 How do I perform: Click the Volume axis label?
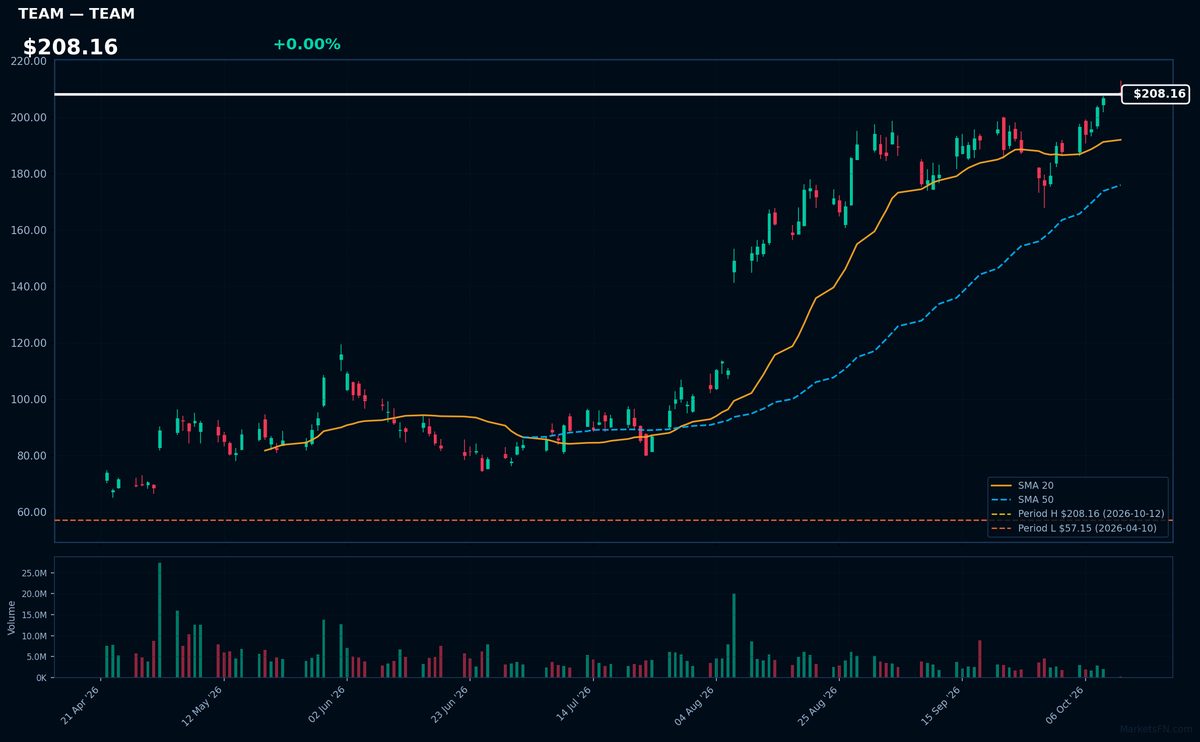[x=11, y=617]
